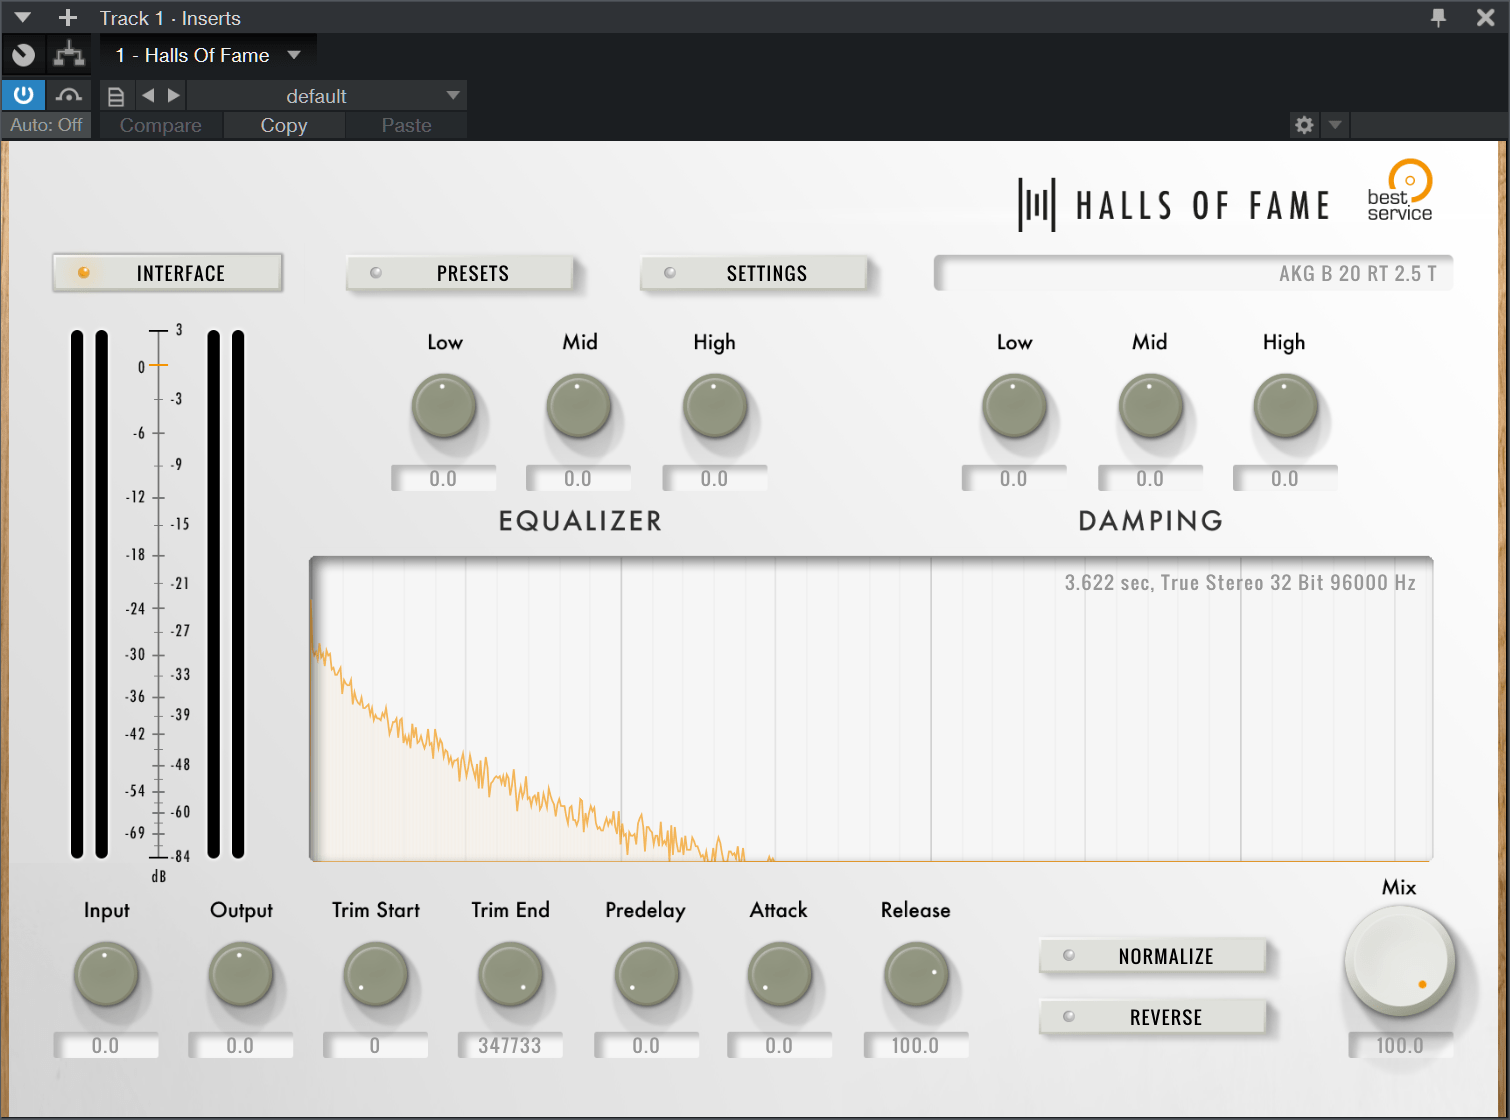The image size is (1510, 1120).
Task: Click the Output gain knob
Action: (x=241, y=974)
